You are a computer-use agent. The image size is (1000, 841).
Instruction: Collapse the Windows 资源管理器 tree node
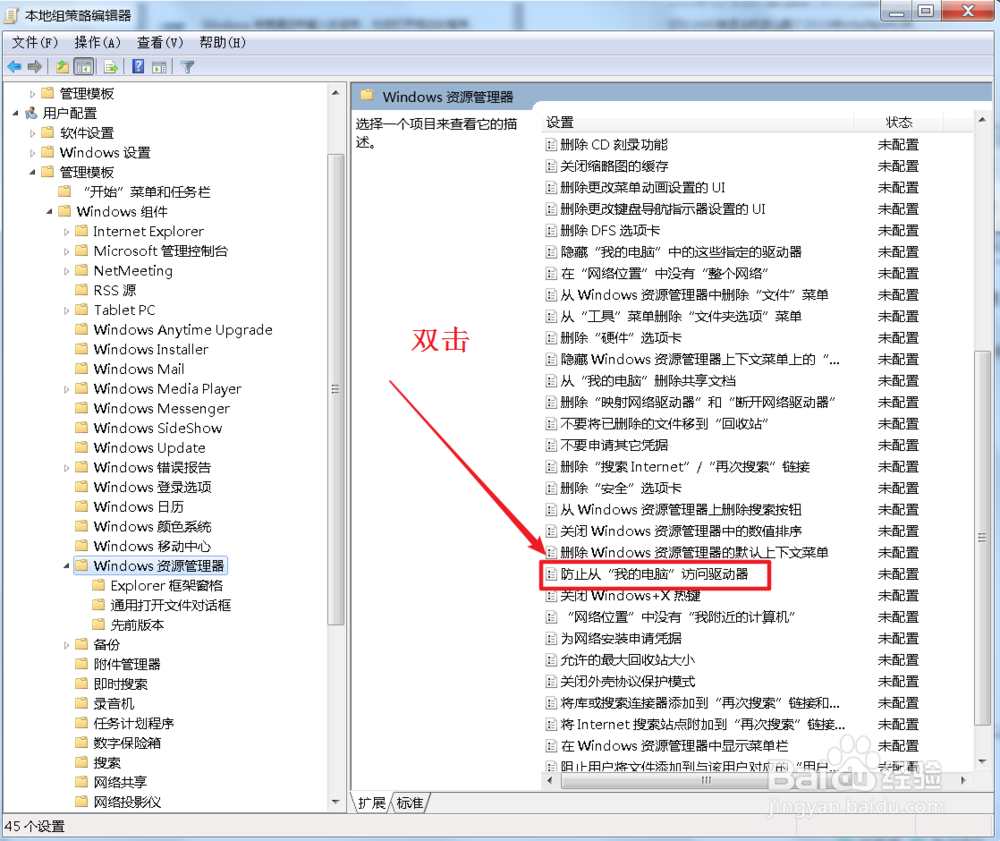[66, 566]
